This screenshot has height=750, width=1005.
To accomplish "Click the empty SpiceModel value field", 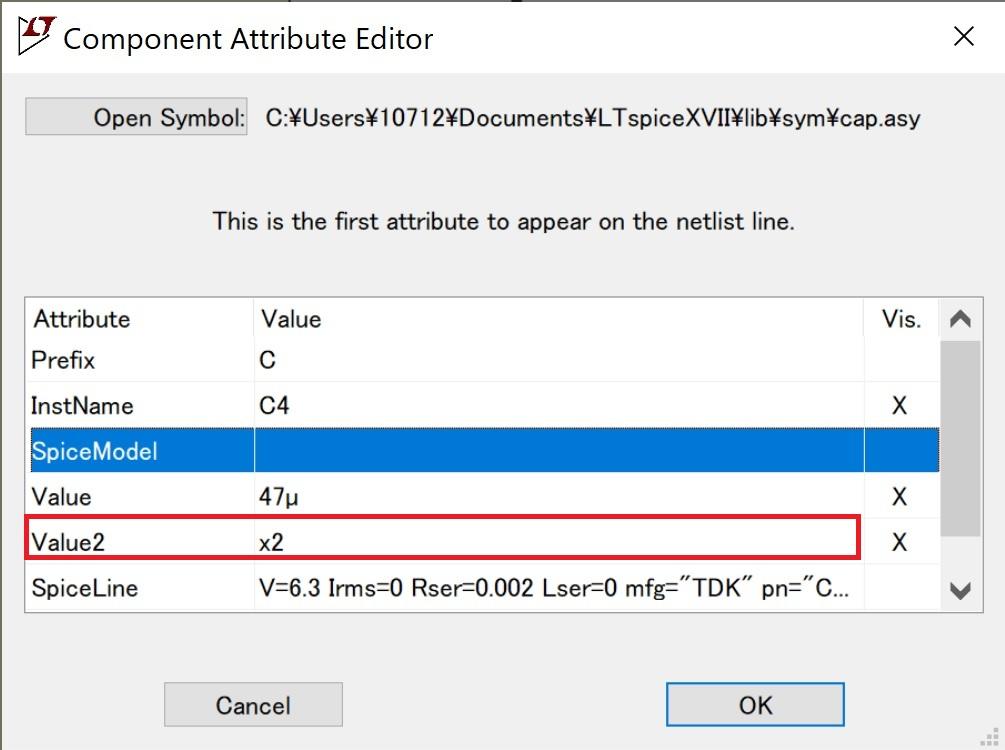I will tap(556, 451).
